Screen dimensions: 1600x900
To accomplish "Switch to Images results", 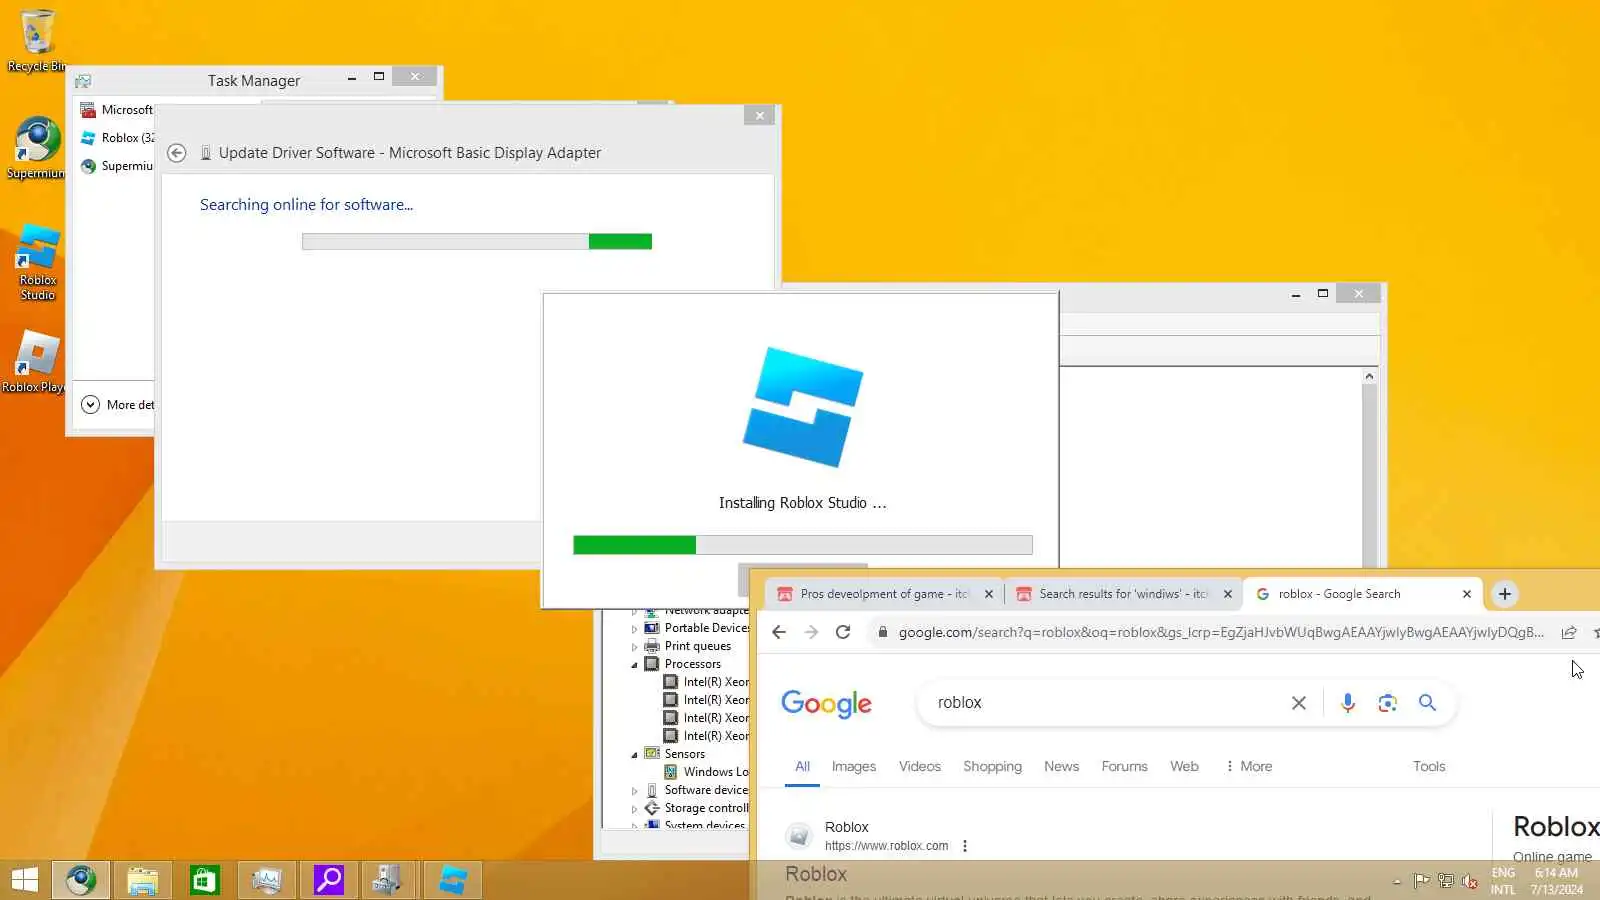I will (854, 767).
